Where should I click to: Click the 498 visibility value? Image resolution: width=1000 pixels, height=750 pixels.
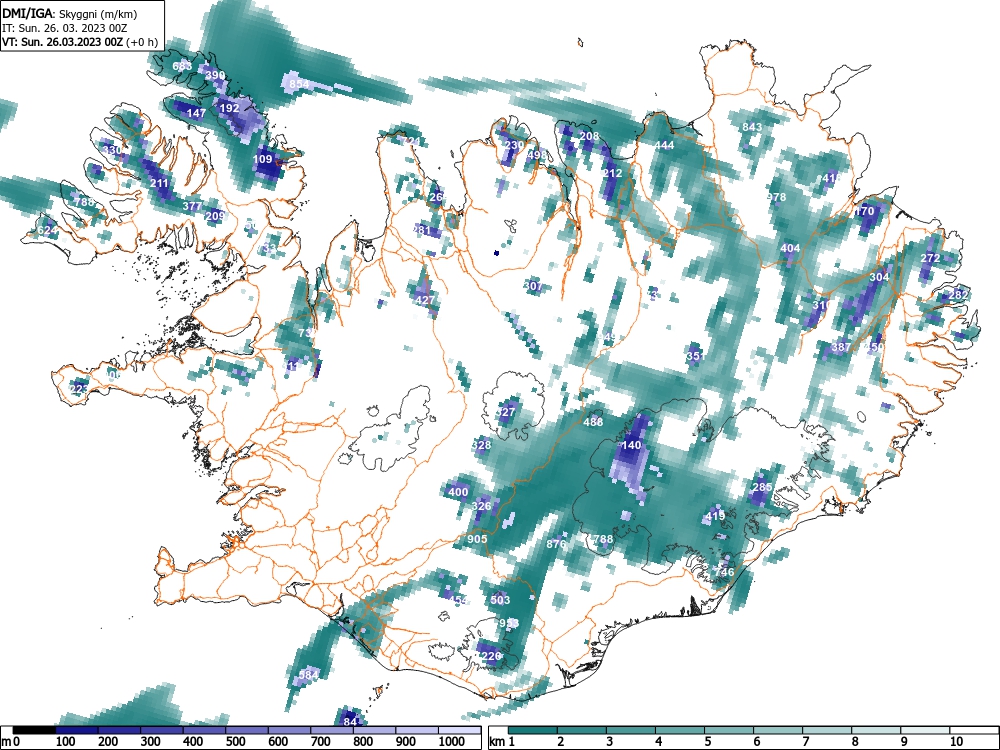538,155
